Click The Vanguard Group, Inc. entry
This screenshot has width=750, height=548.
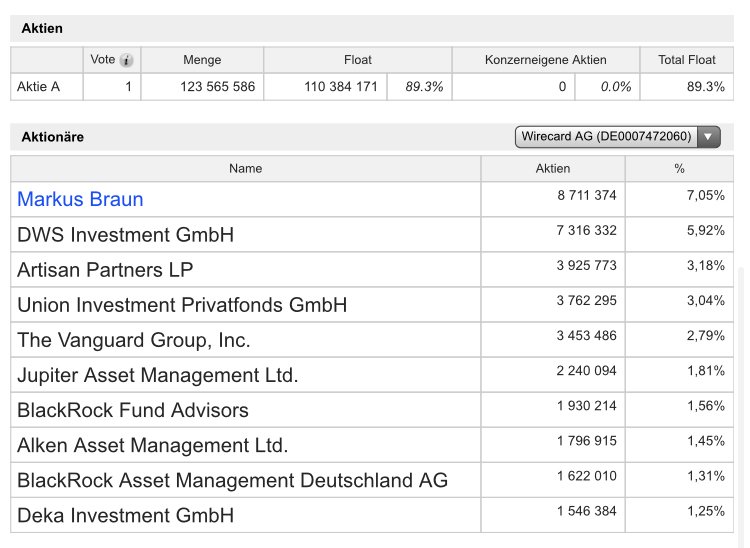pos(133,340)
